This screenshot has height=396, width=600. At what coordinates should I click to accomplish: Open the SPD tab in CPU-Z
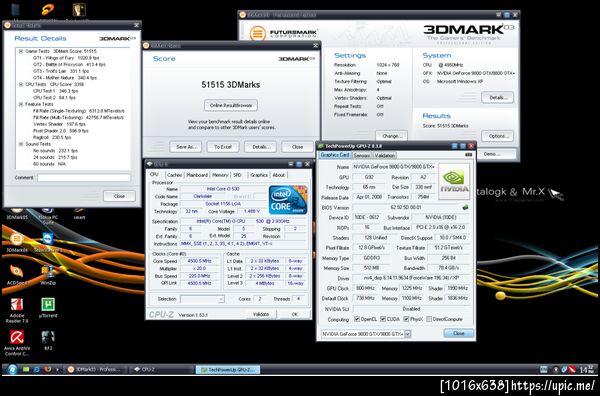pos(237,175)
